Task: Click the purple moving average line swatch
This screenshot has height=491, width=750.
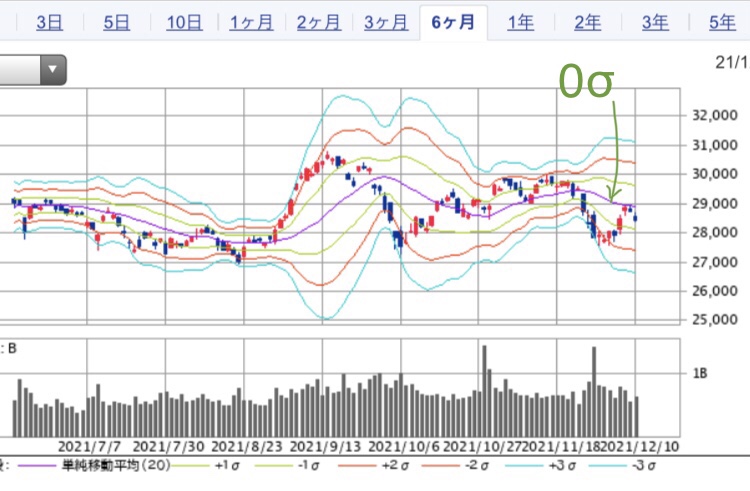Action: point(36,464)
